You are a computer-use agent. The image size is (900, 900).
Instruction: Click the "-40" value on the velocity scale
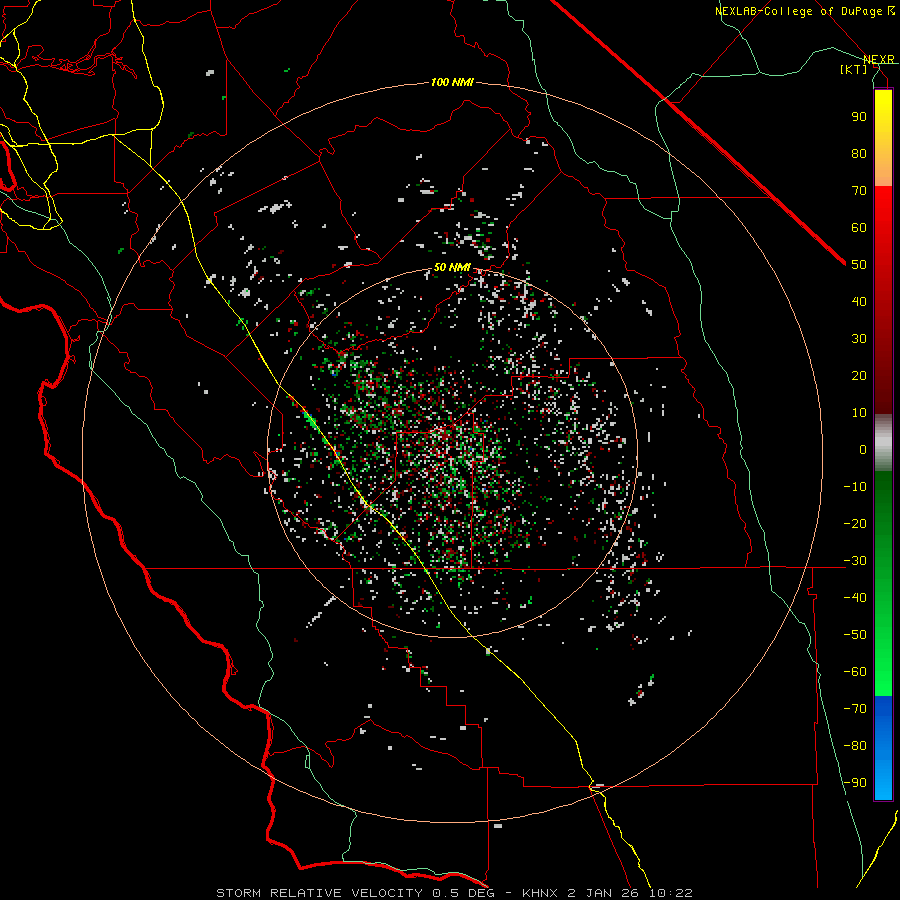pos(855,598)
